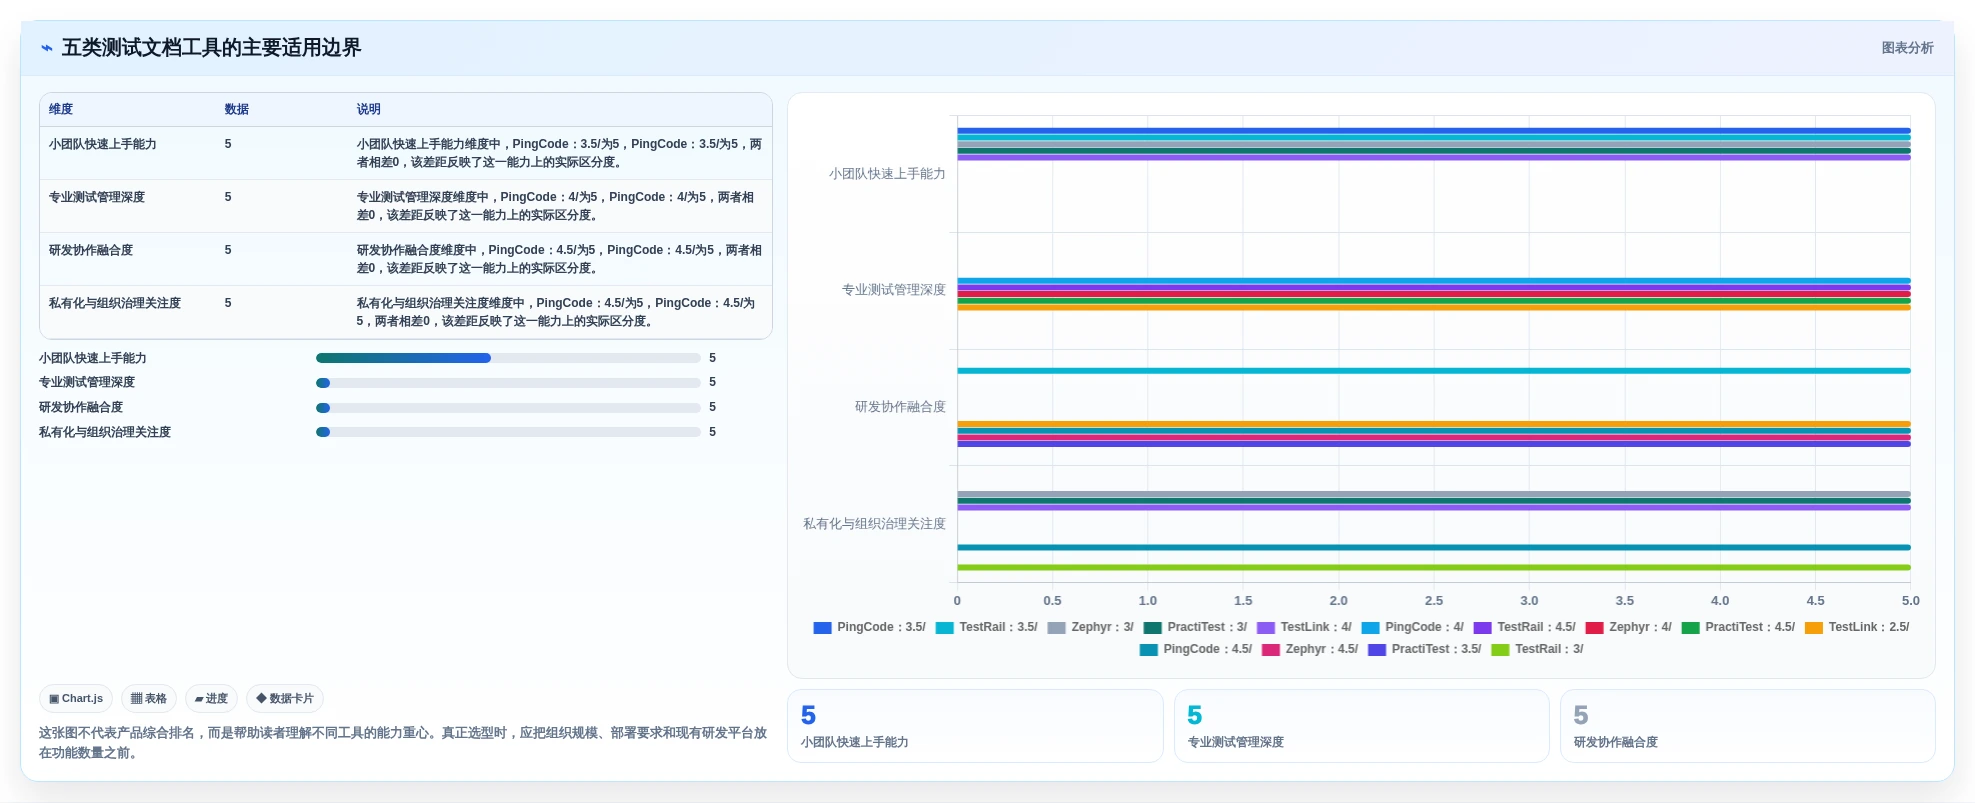Select the 私有化与组织治理关注度 table row name cell
This screenshot has width=1975, height=803.
(115, 303)
